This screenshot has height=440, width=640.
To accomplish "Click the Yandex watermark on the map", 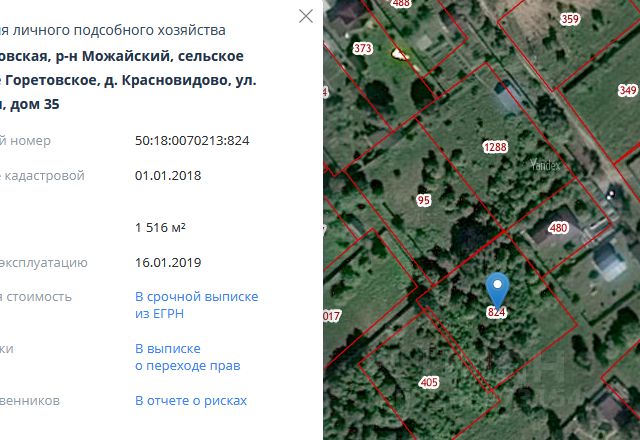I will (x=545, y=165).
